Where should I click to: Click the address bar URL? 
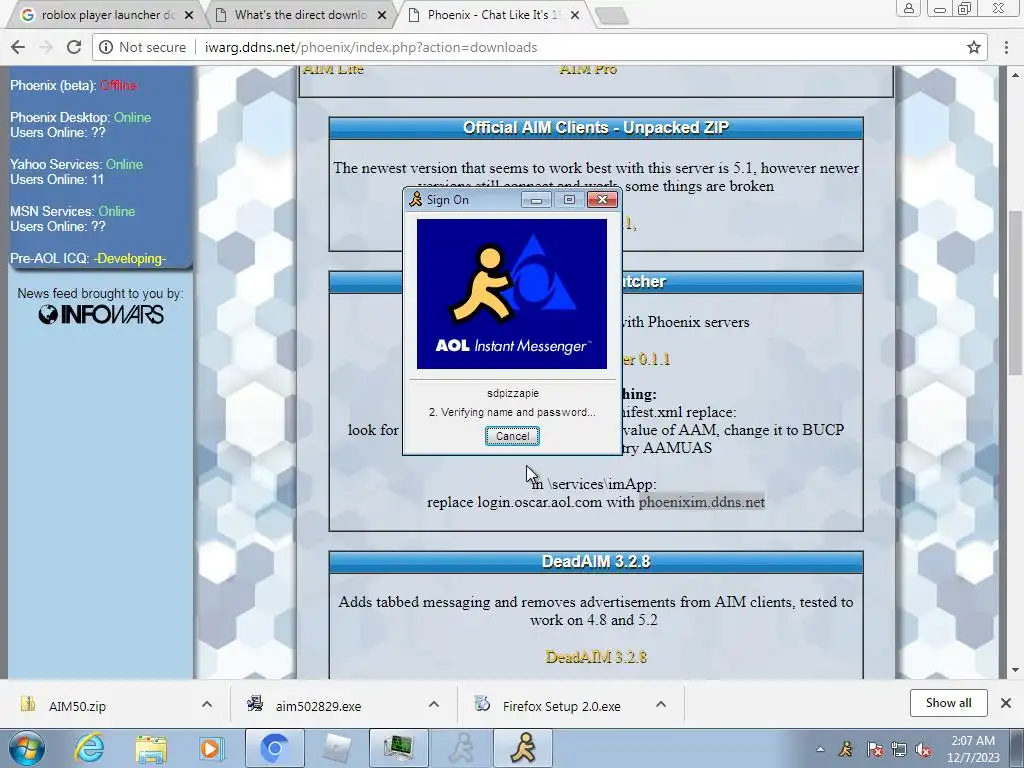[x=371, y=47]
